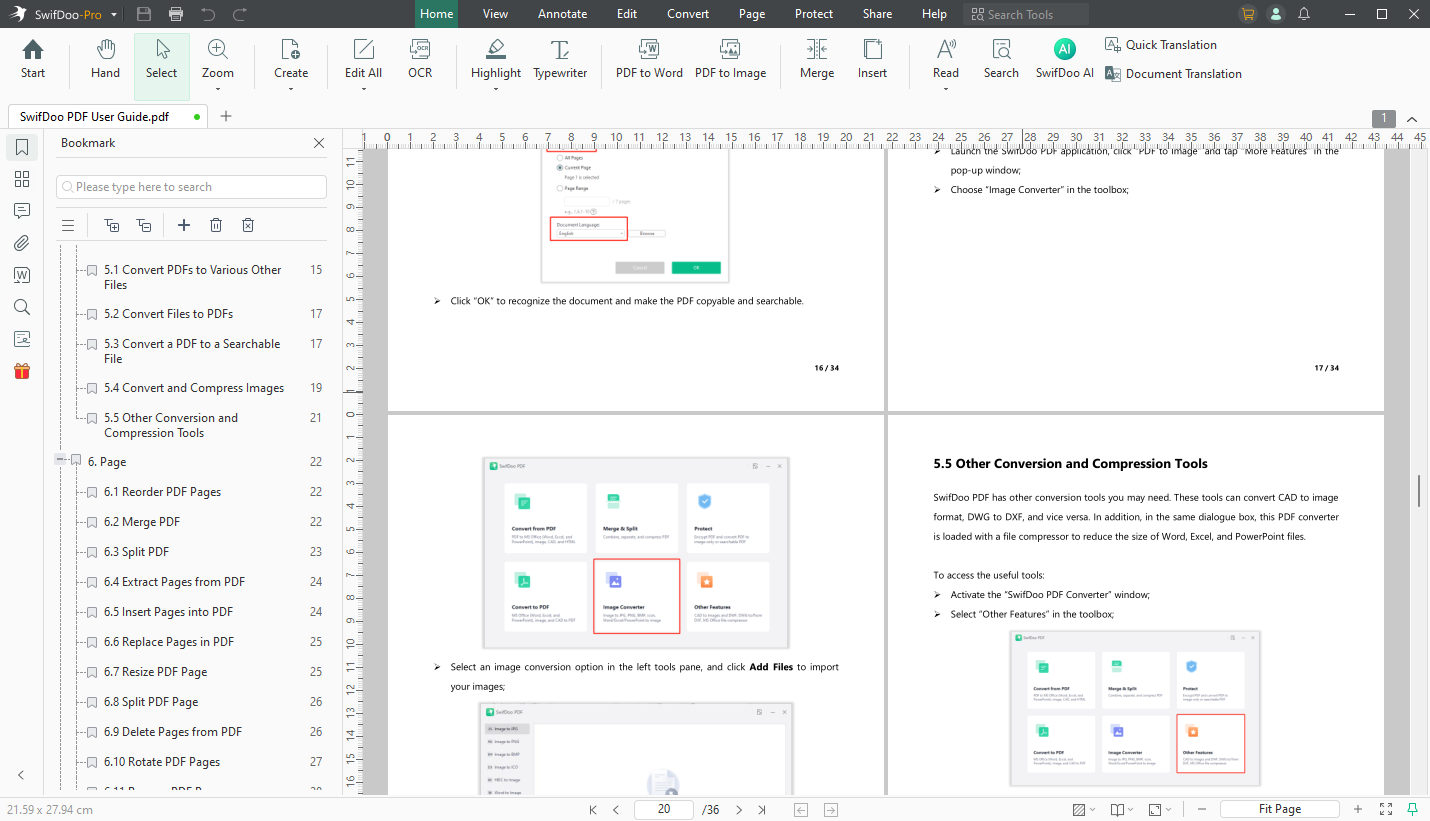Image resolution: width=1430 pixels, height=821 pixels.
Task: Click Quick Translation
Action: coord(1161,44)
